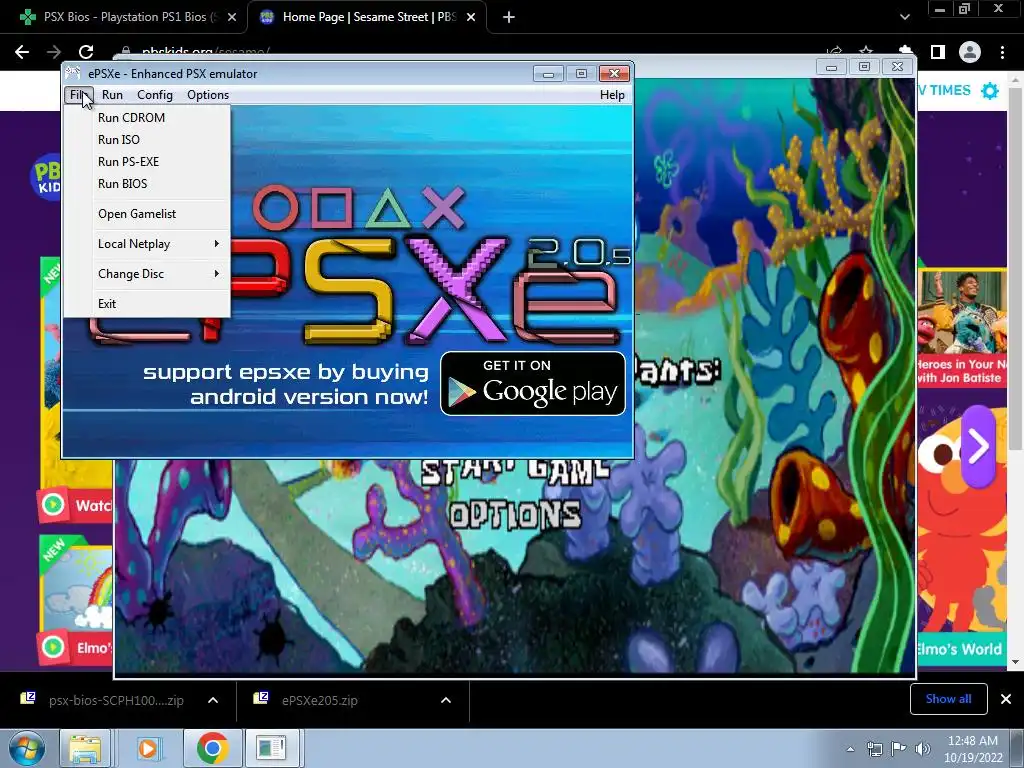The width and height of the screenshot is (1024, 768).
Task: Click the Watch play button on left
Action: [53, 504]
